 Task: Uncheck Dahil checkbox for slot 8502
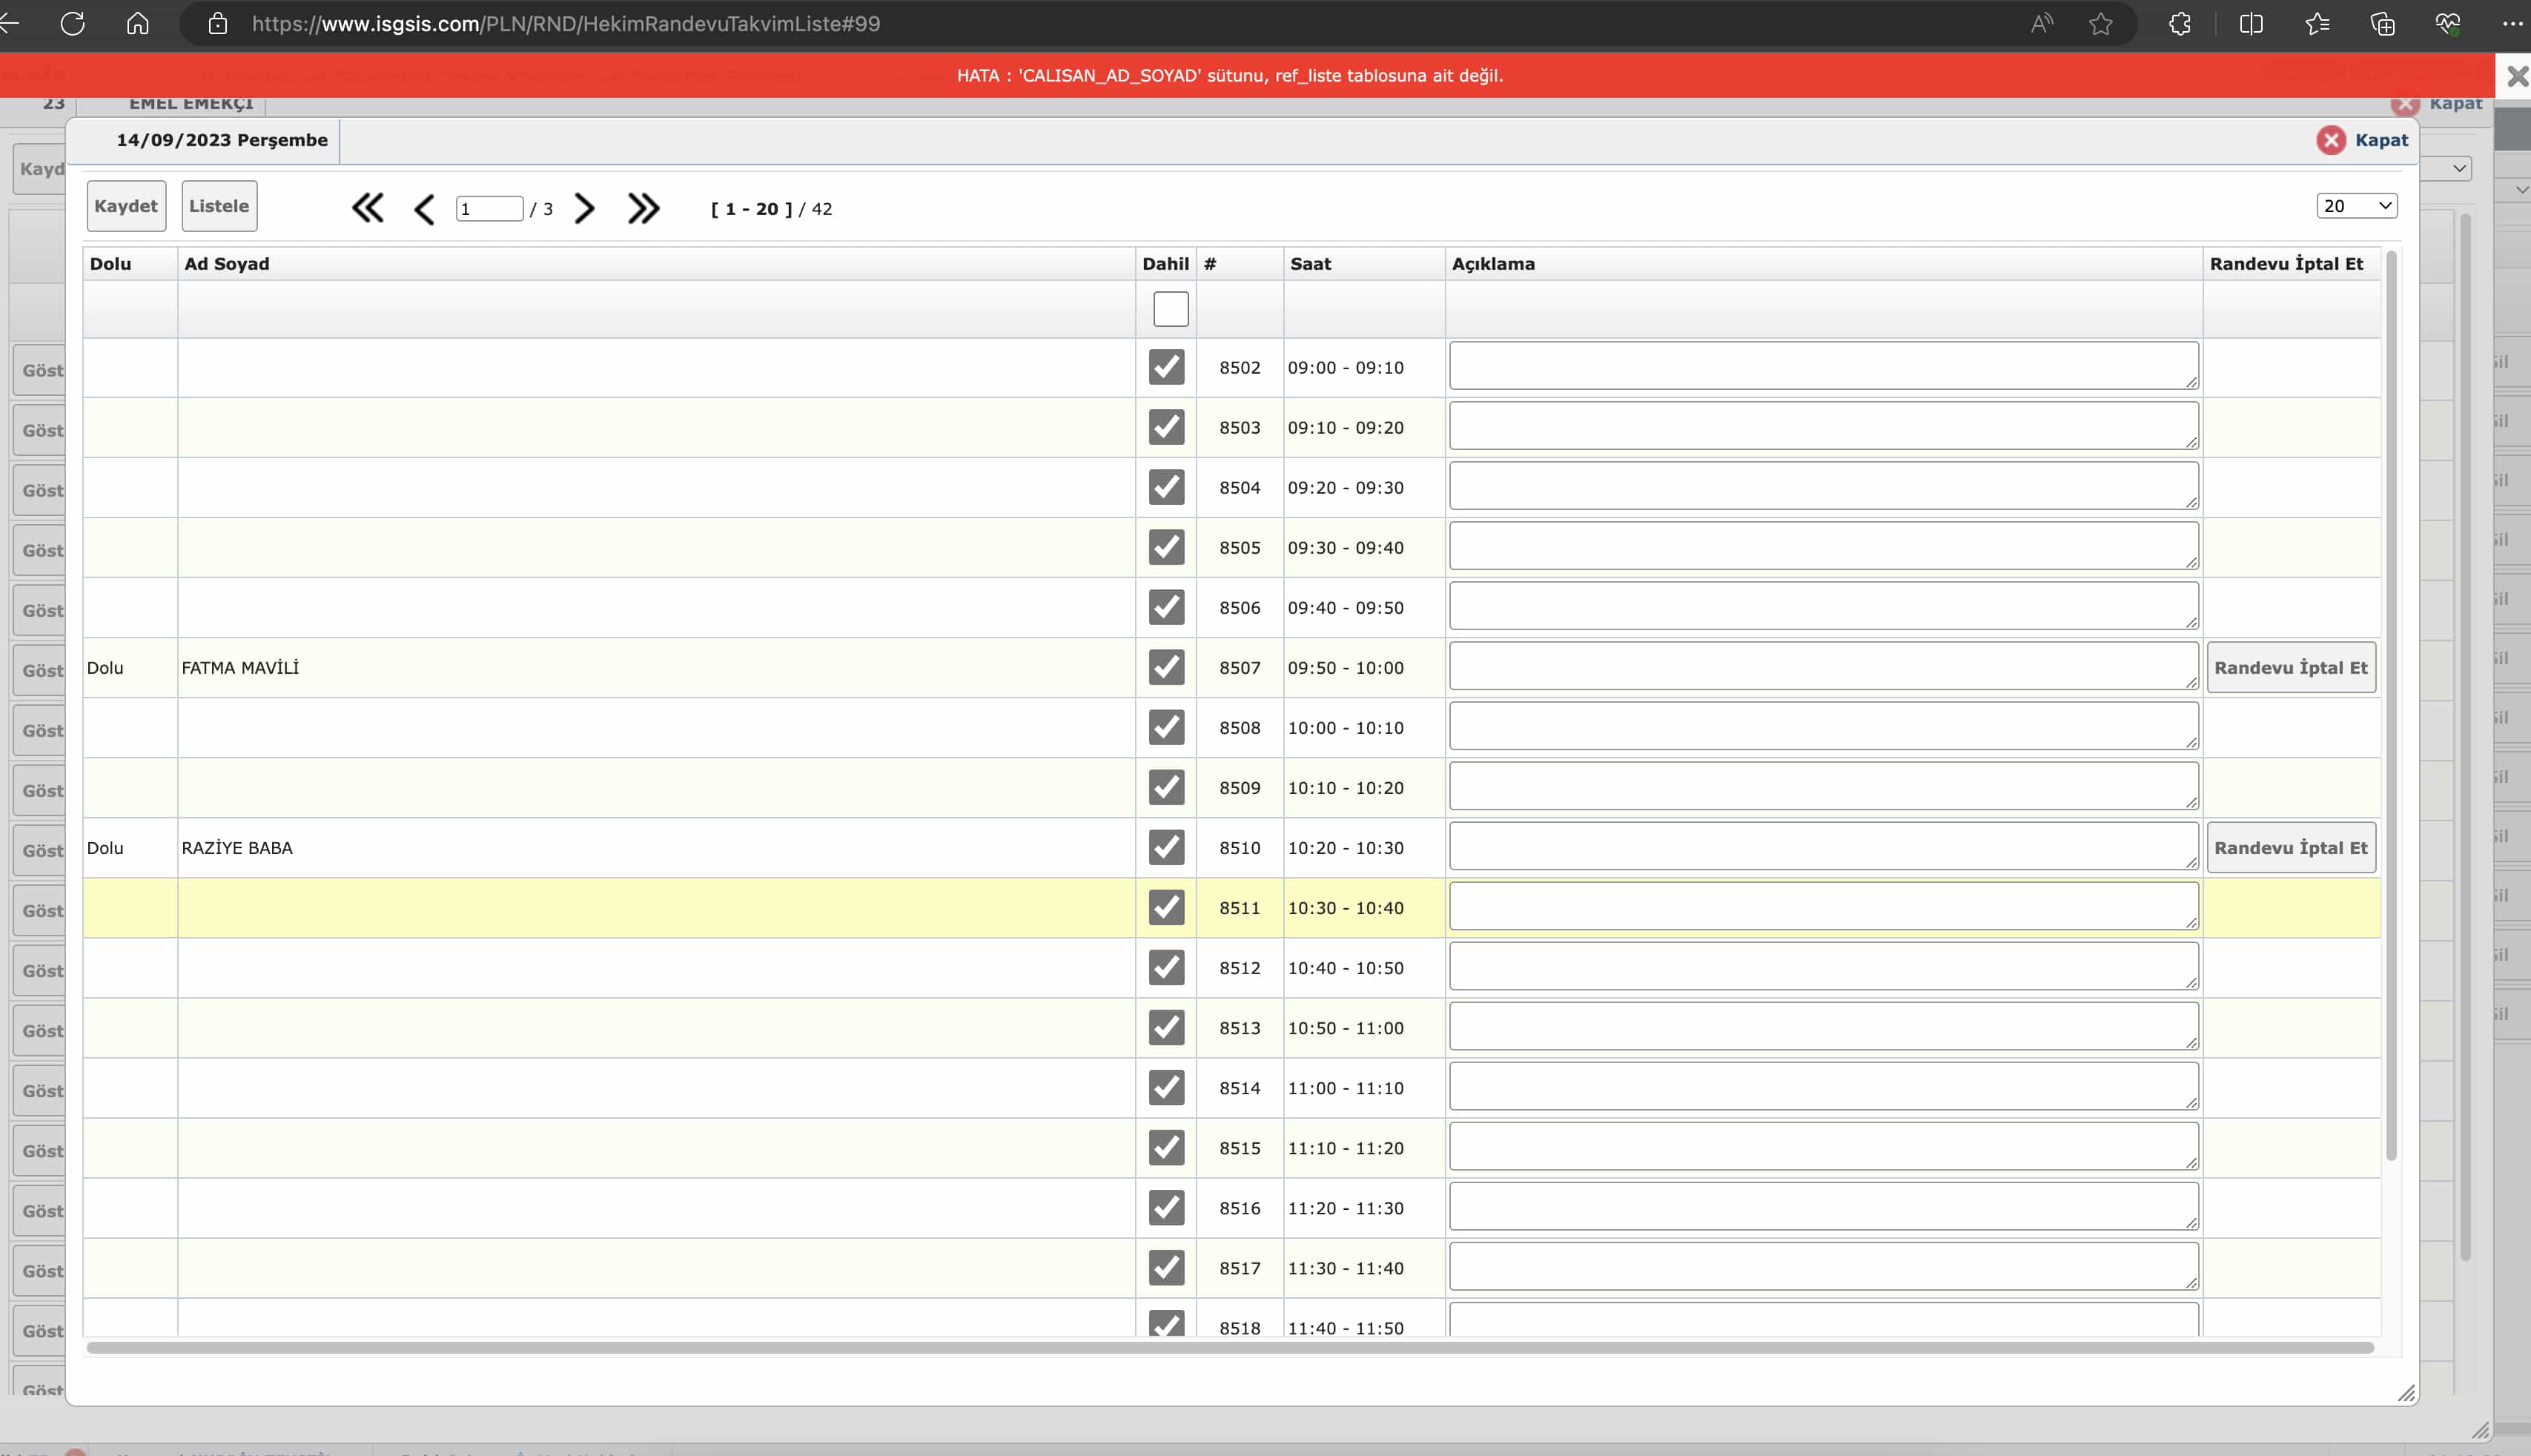1166,367
